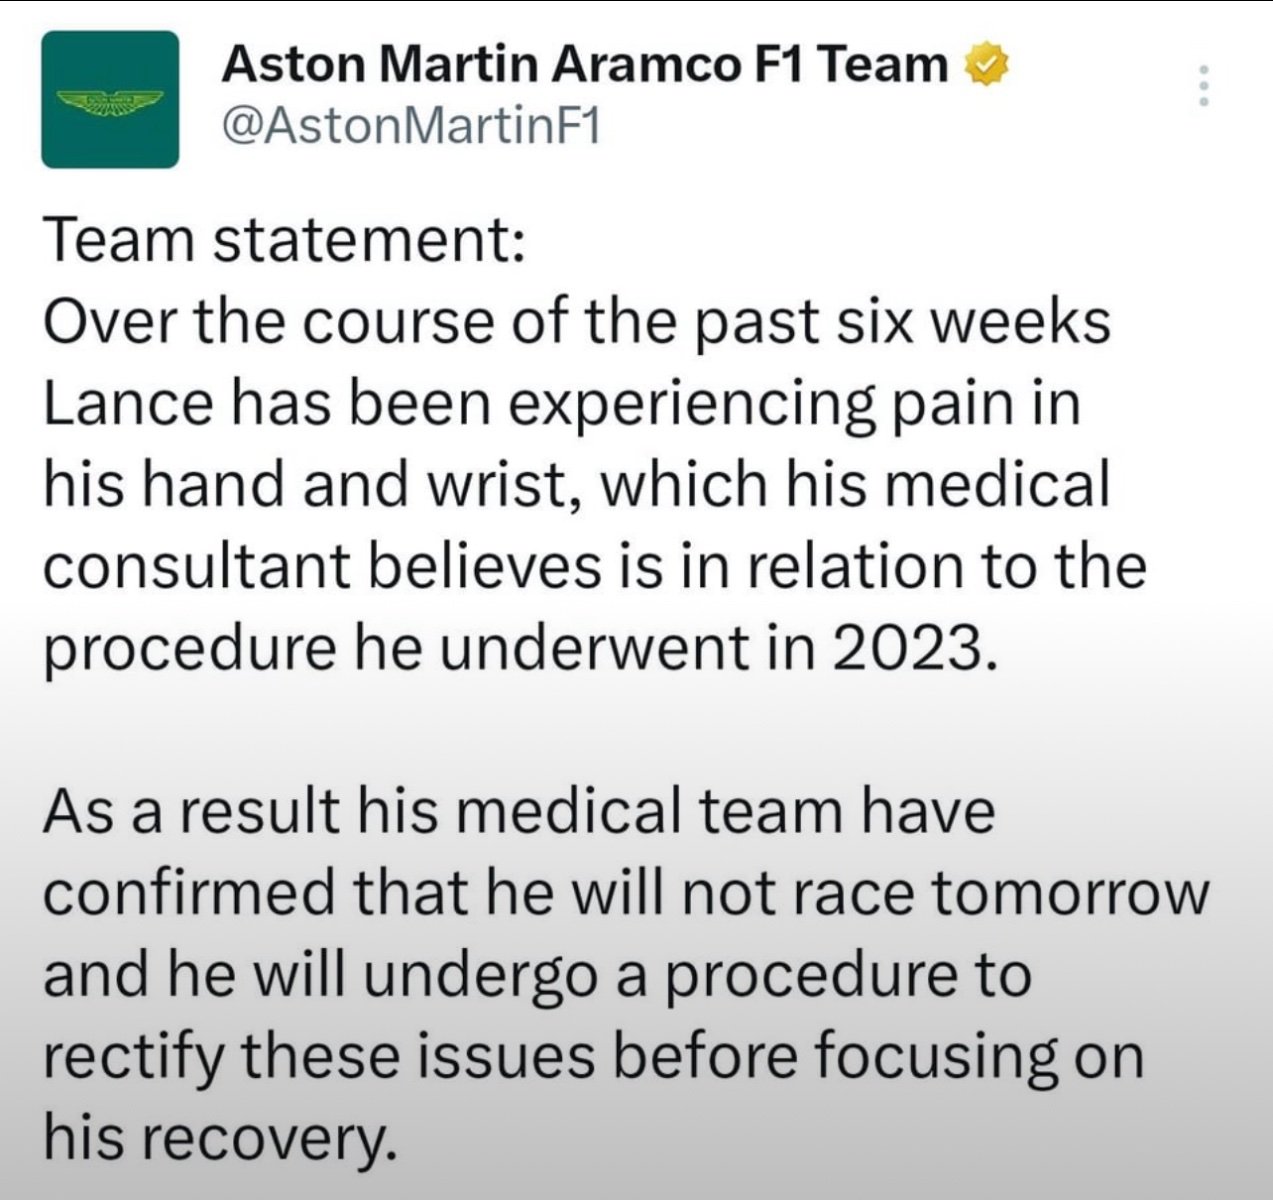The height and width of the screenshot is (1200, 1273).
Task: Open the Aston Martin Aramco F1 Team profile name
Action: pos(585,65)
